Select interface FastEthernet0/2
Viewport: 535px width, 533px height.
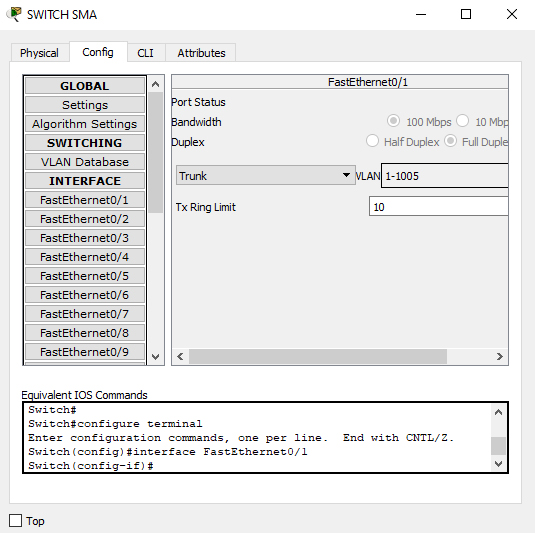click(x=85, y=219)
